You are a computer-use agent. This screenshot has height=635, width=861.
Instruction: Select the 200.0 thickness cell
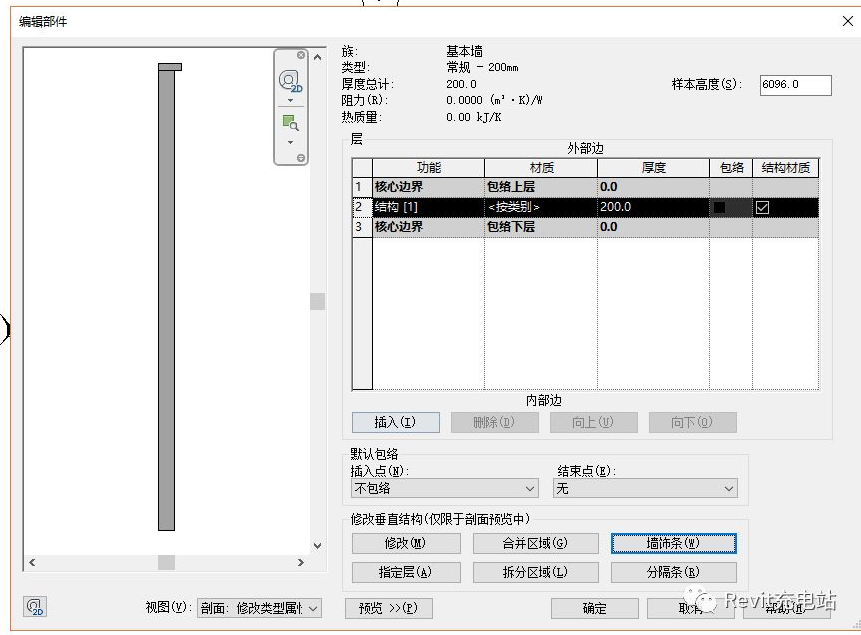[x=653, y=207]
